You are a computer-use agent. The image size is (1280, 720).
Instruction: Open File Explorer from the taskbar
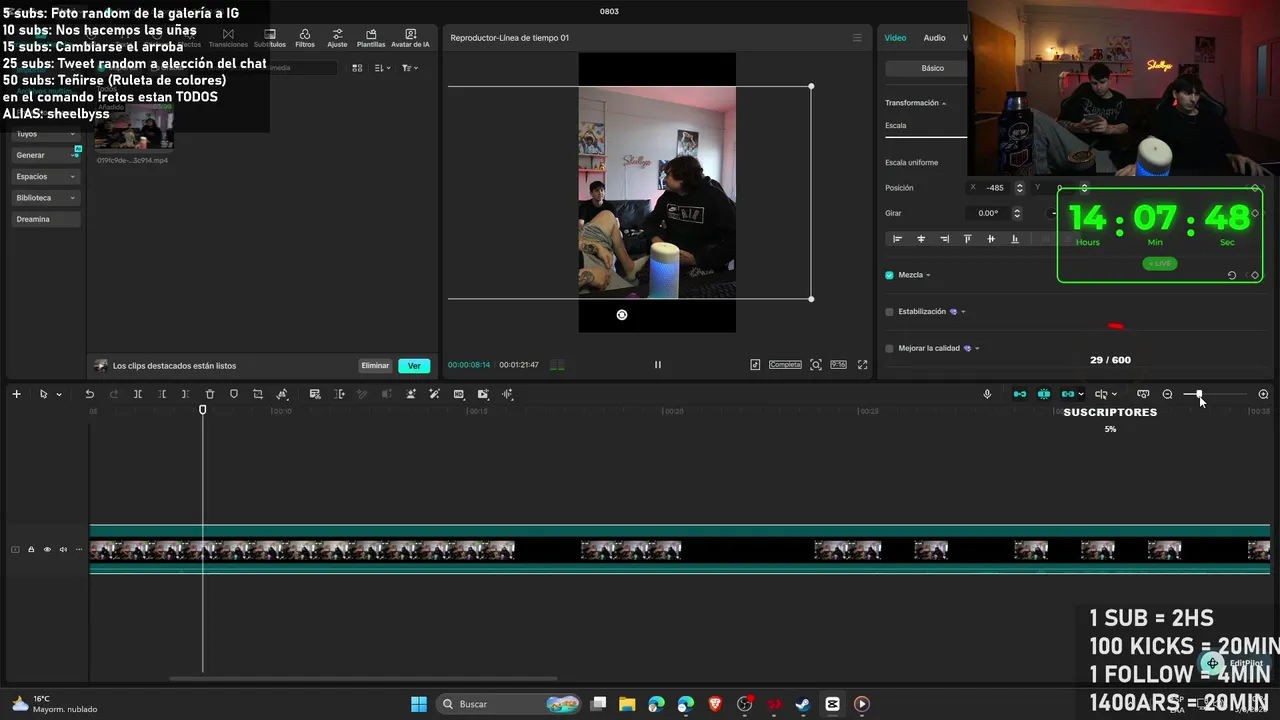[x=627, y=704]
